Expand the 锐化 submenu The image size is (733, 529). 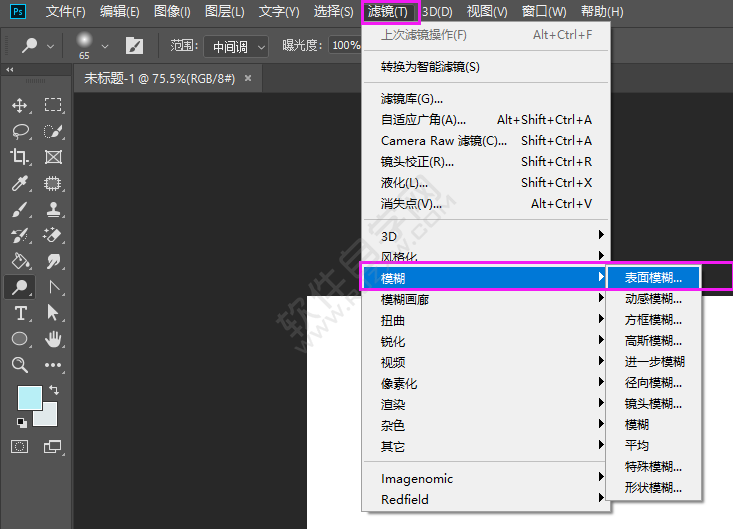485,342
